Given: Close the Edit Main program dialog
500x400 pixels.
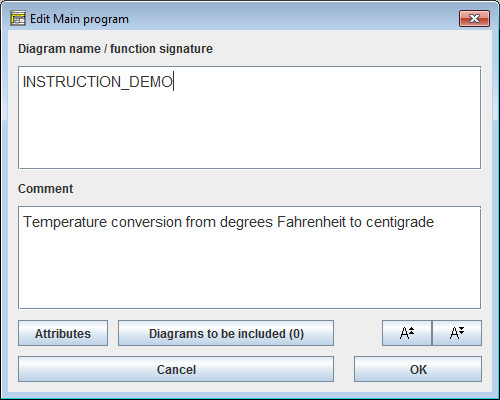Looking at the screenshot, I should 474,18.
